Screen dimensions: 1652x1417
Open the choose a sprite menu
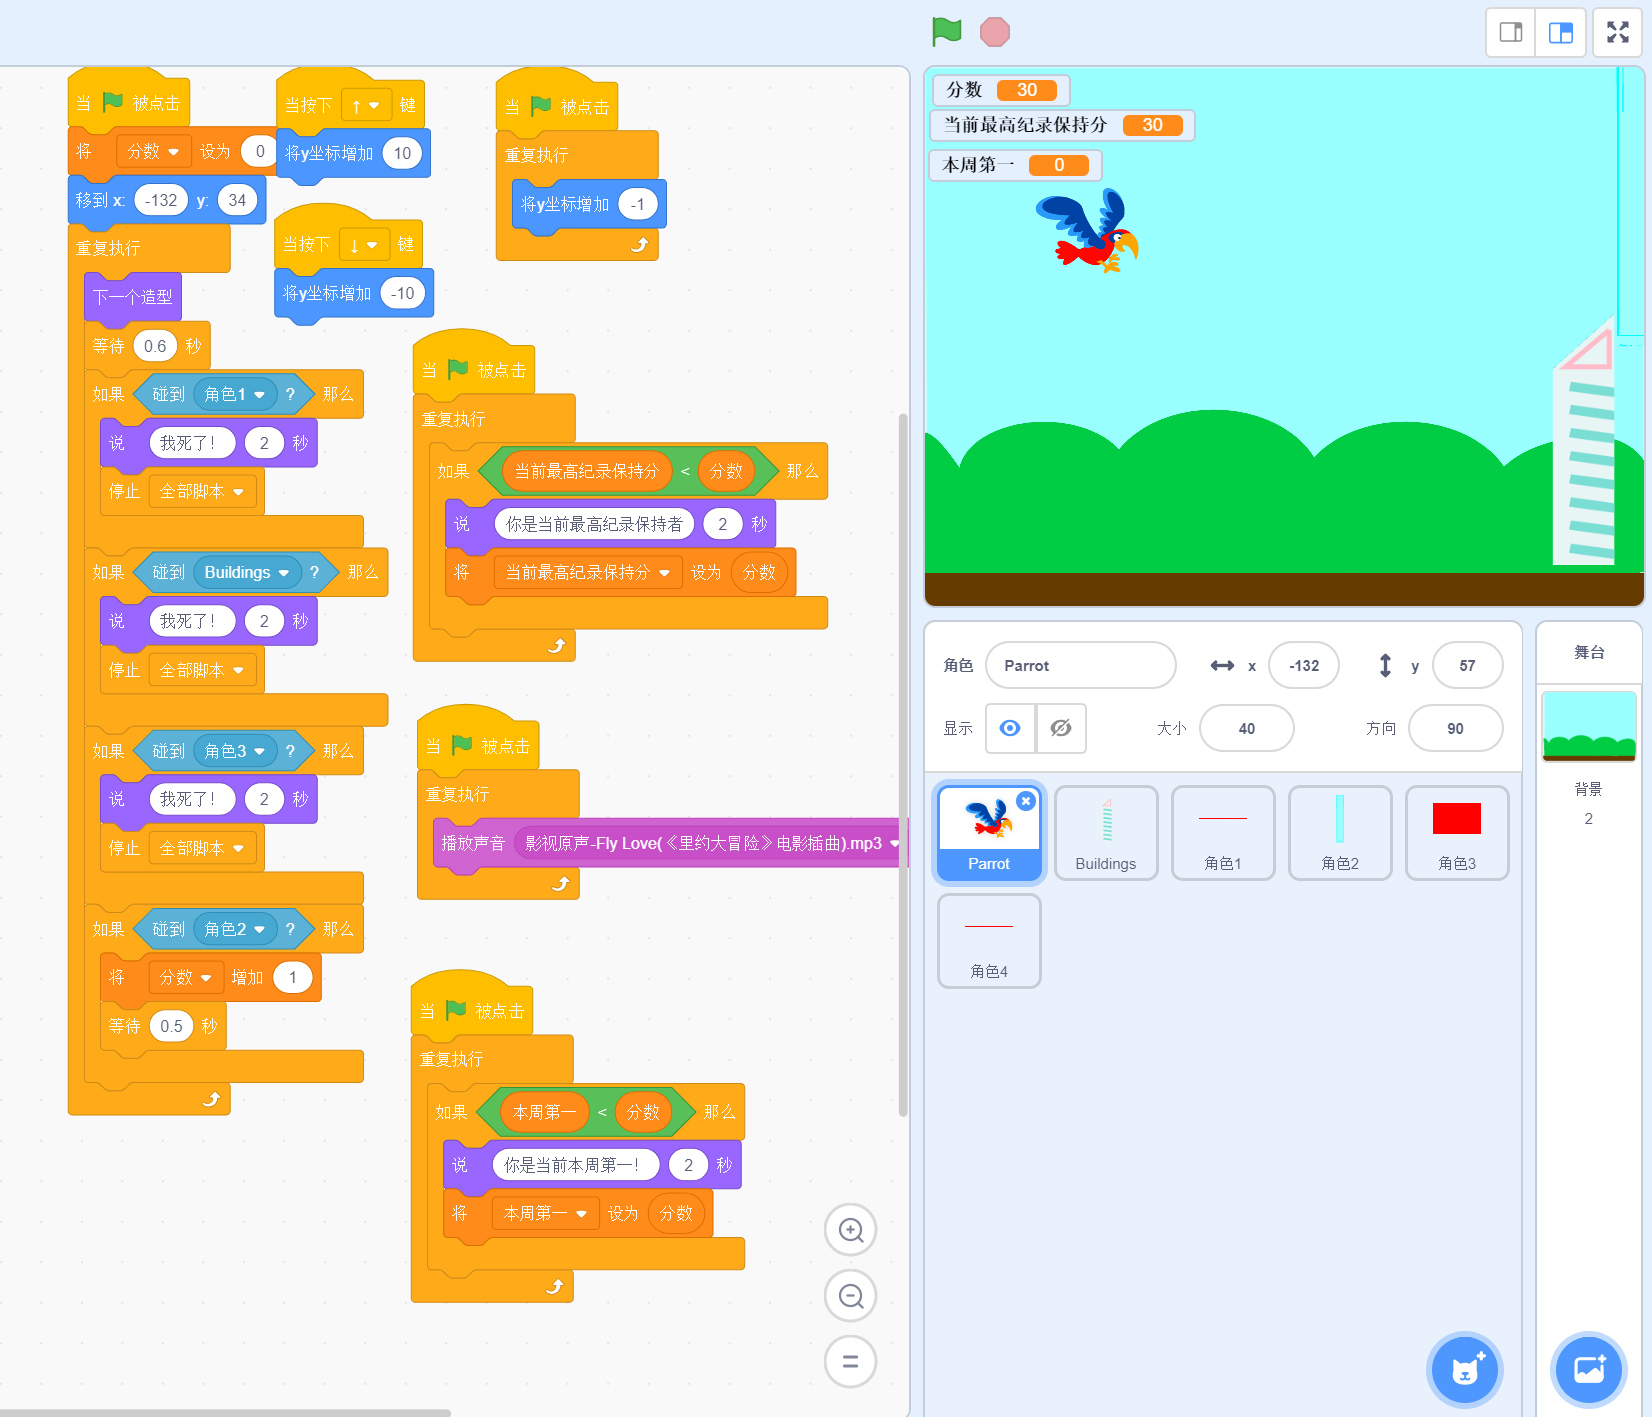[x=1464, y=1369]
